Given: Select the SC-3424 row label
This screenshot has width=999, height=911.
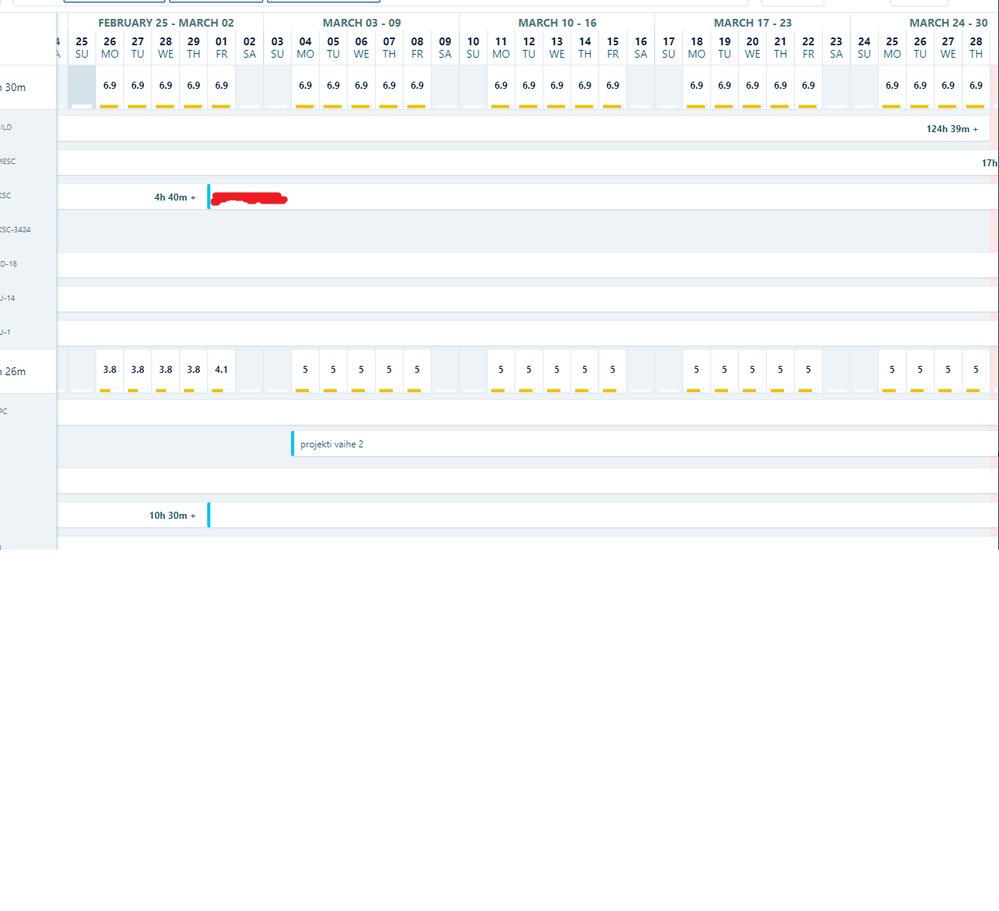Looking at the screenshot, I should point(15,229).
